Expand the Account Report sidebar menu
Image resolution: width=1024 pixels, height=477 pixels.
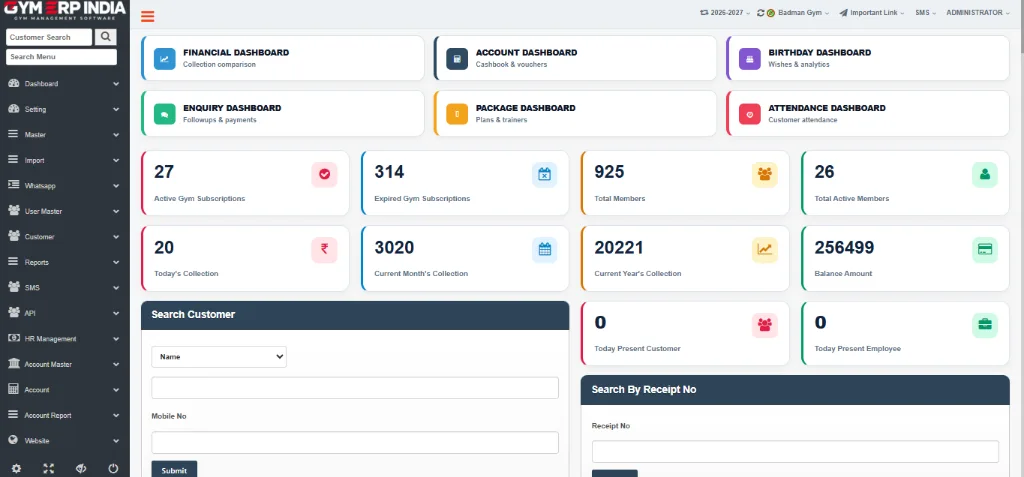click(65, 415)
